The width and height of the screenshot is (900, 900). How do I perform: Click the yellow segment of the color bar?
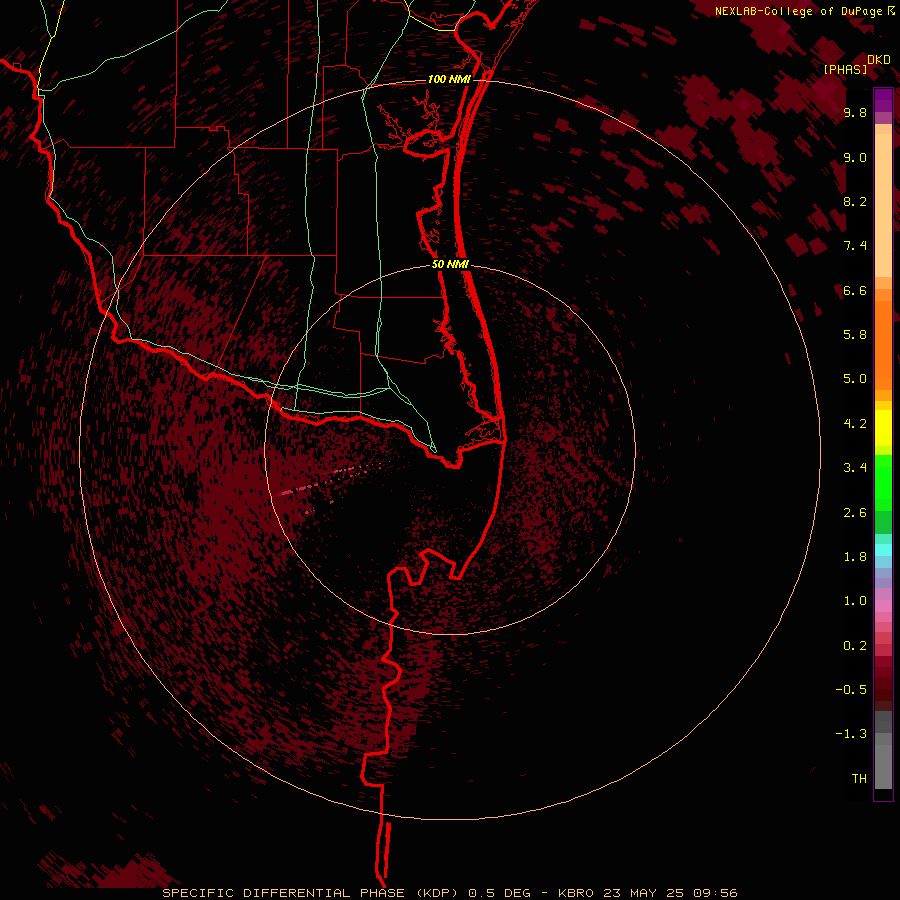883,428
